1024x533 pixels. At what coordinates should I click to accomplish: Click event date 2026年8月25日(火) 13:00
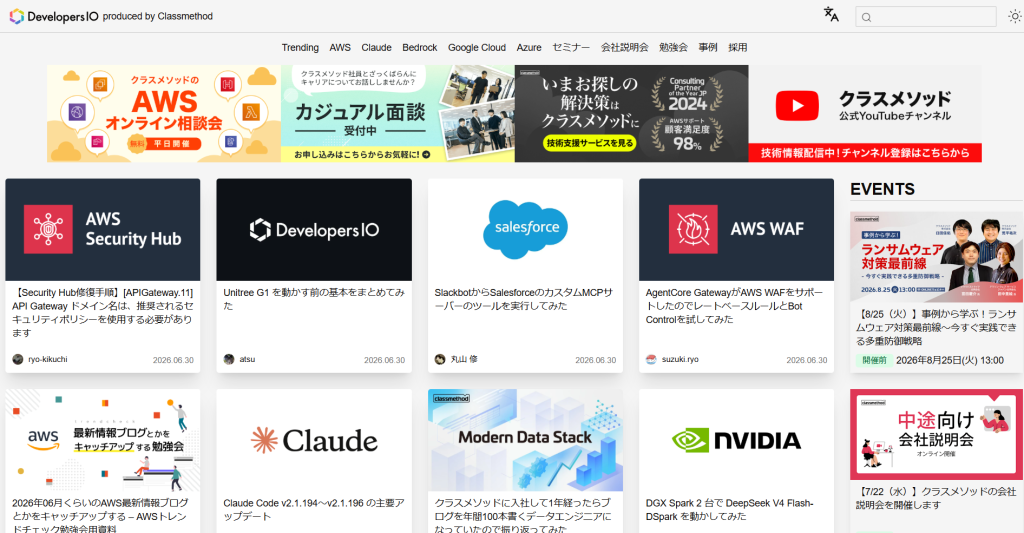[x=950, y=361]
